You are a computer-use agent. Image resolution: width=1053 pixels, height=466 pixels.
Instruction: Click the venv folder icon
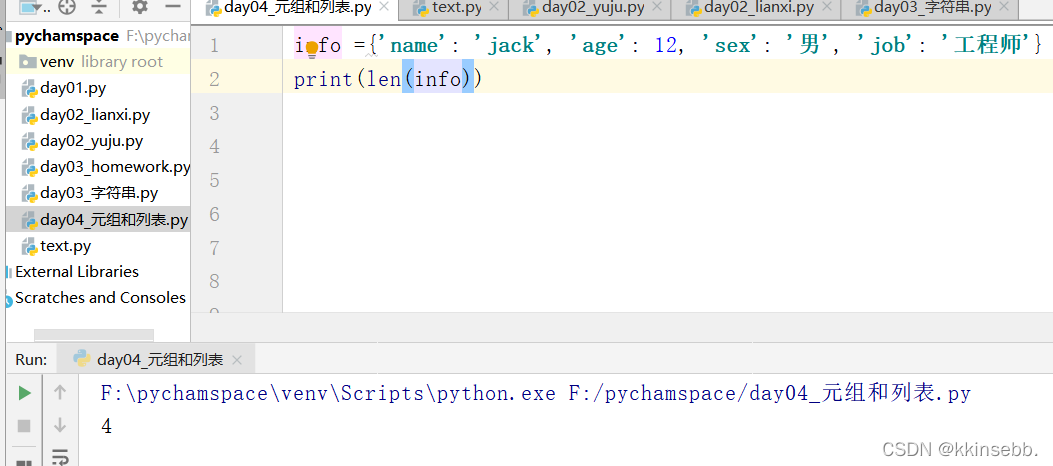[x=28, y=62]
